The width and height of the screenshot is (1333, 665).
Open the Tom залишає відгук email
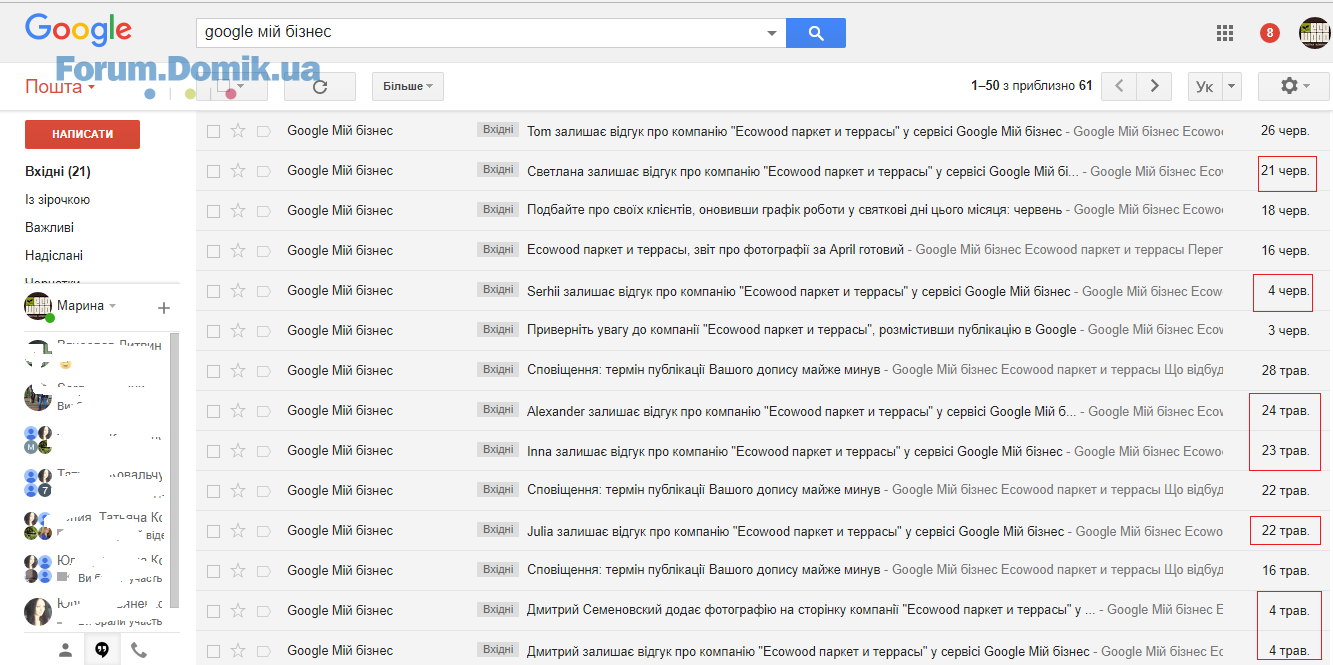(764, 131)
